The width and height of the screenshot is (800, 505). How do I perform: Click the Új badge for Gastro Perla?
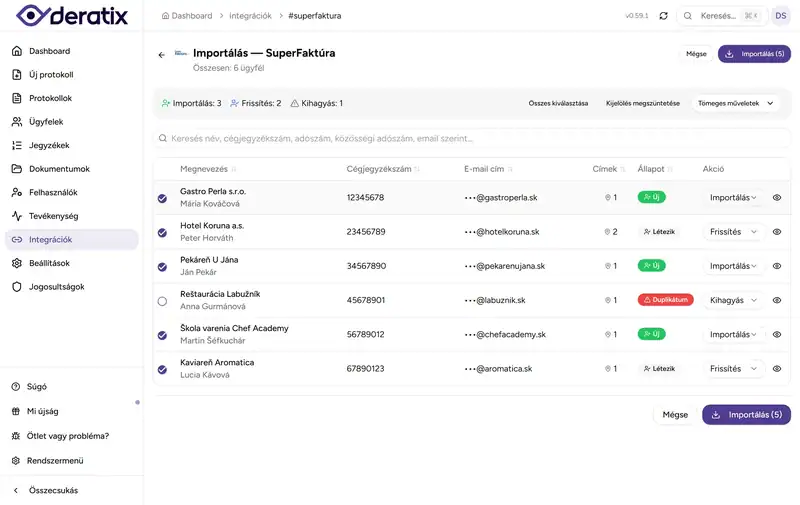tap(652, 197)
